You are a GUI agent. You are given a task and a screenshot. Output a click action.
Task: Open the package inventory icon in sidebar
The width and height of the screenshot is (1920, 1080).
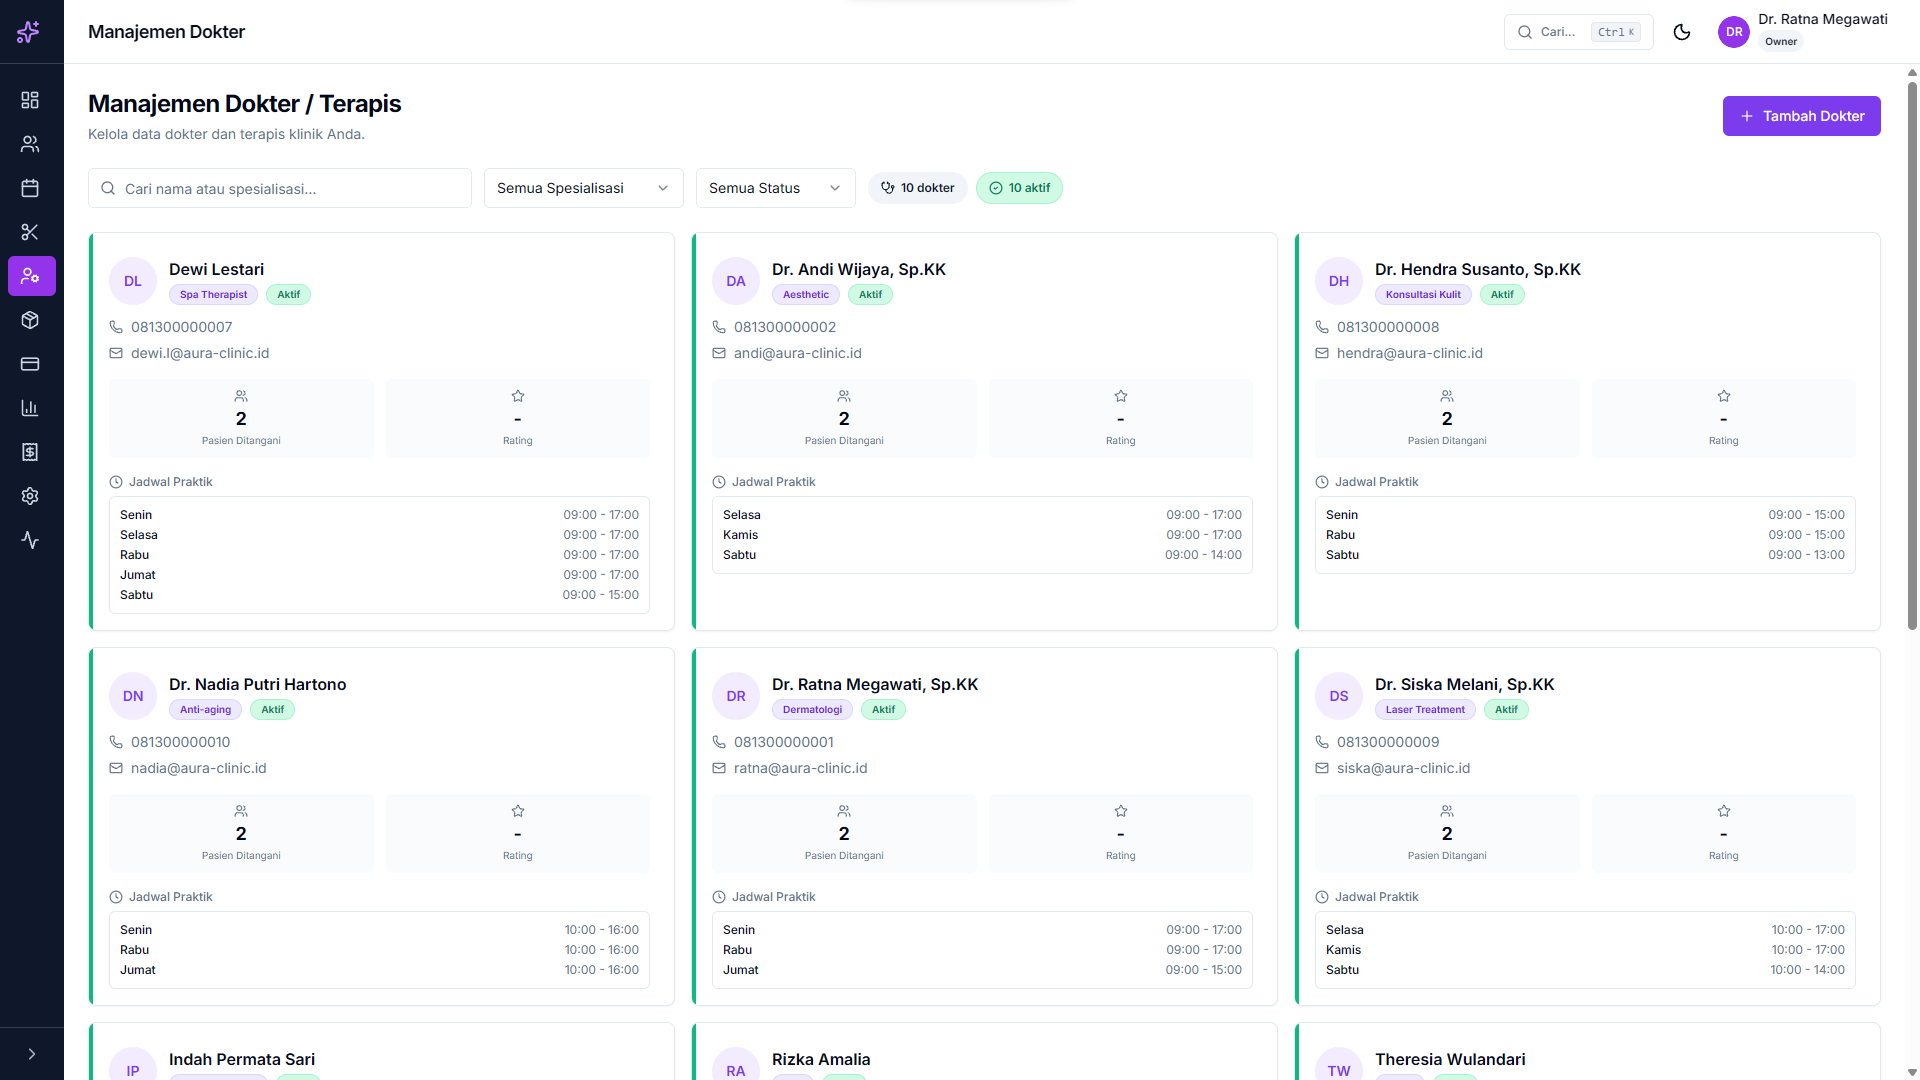(x=30, y=320)
